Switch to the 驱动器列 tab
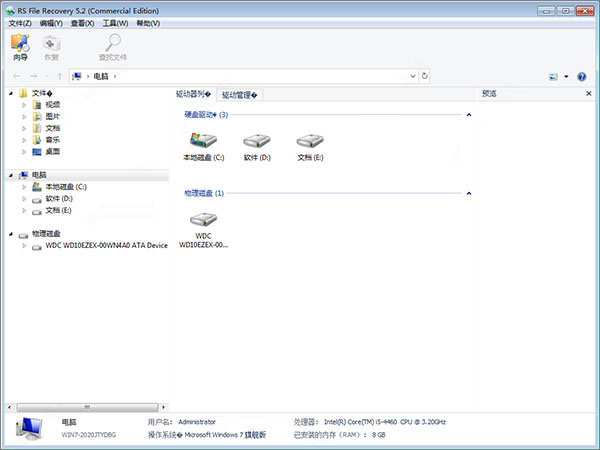 coord(193,94)
